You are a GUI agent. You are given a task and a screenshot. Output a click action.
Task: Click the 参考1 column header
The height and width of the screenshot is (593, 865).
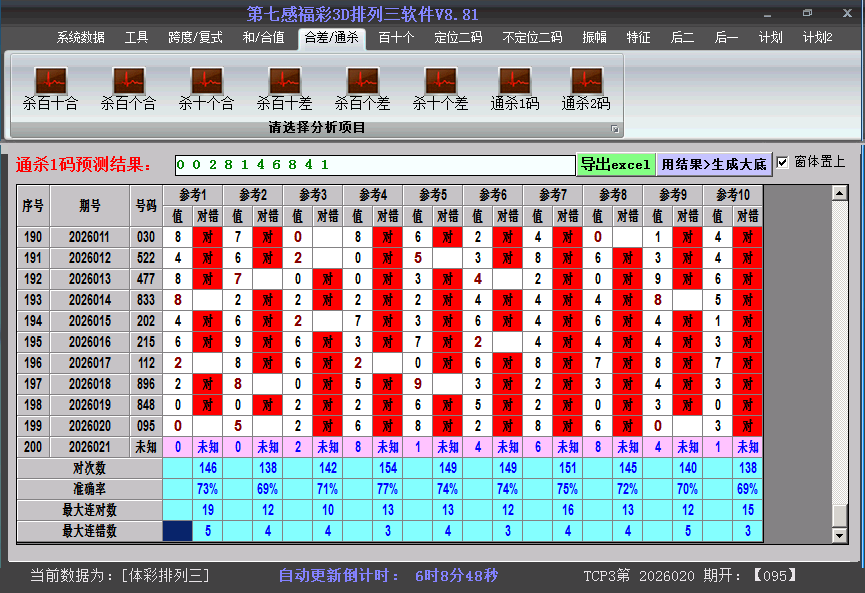coord(192,194)
